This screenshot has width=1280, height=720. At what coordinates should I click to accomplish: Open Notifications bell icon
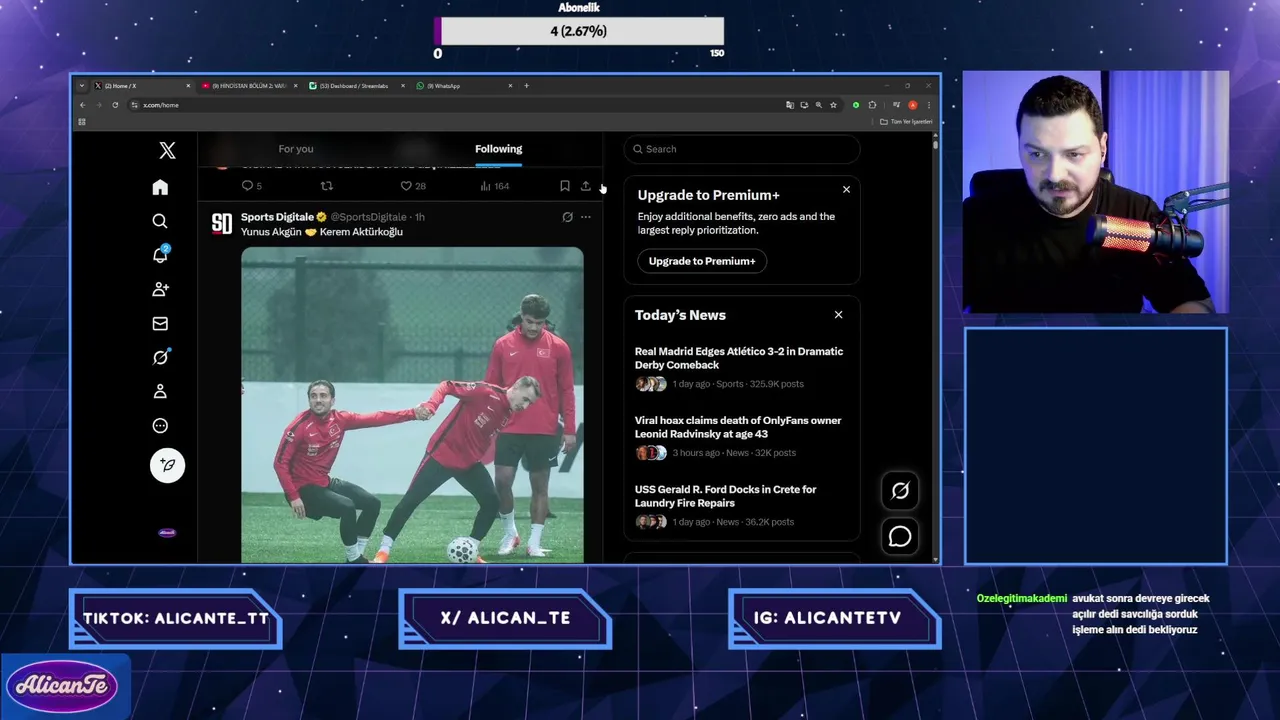coord(160,255)
